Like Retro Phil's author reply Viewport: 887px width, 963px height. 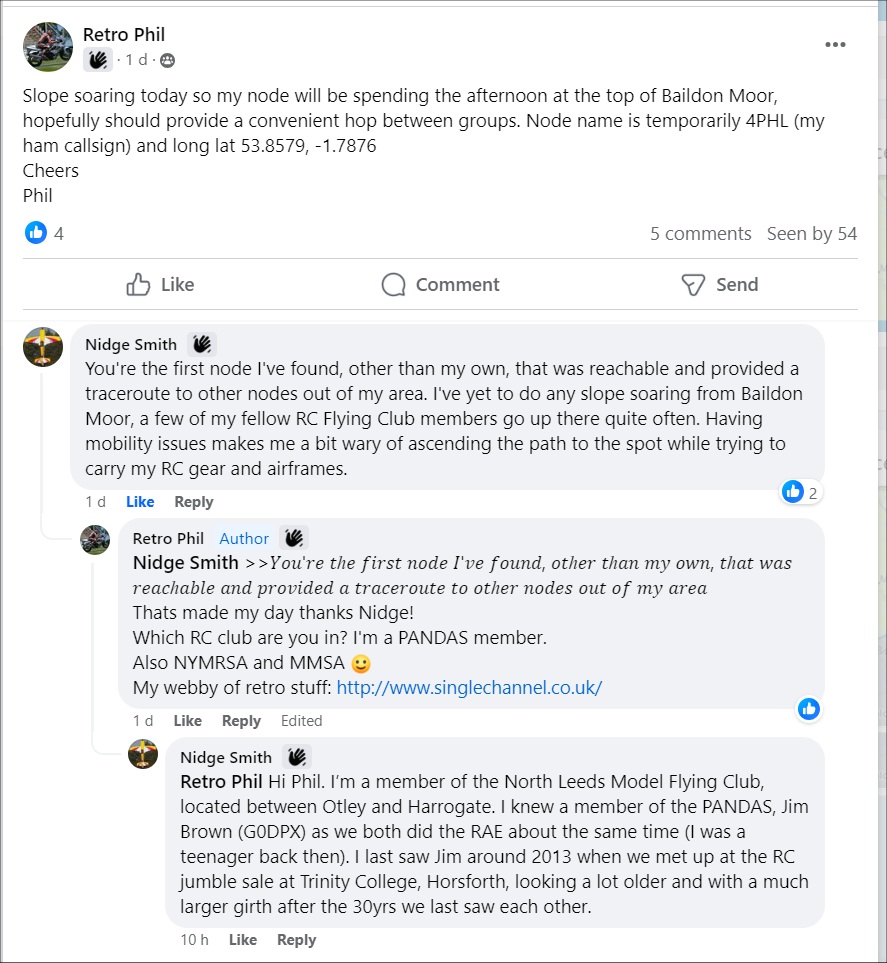click(x=187, y=721)
